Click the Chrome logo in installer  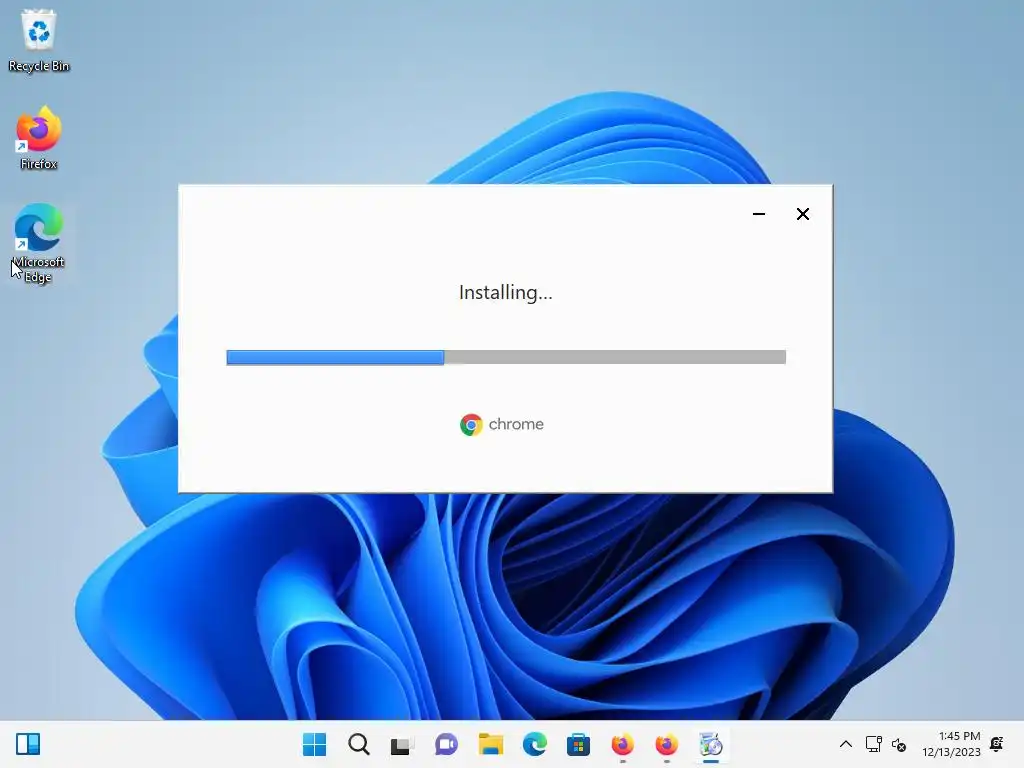click(471, 424)
